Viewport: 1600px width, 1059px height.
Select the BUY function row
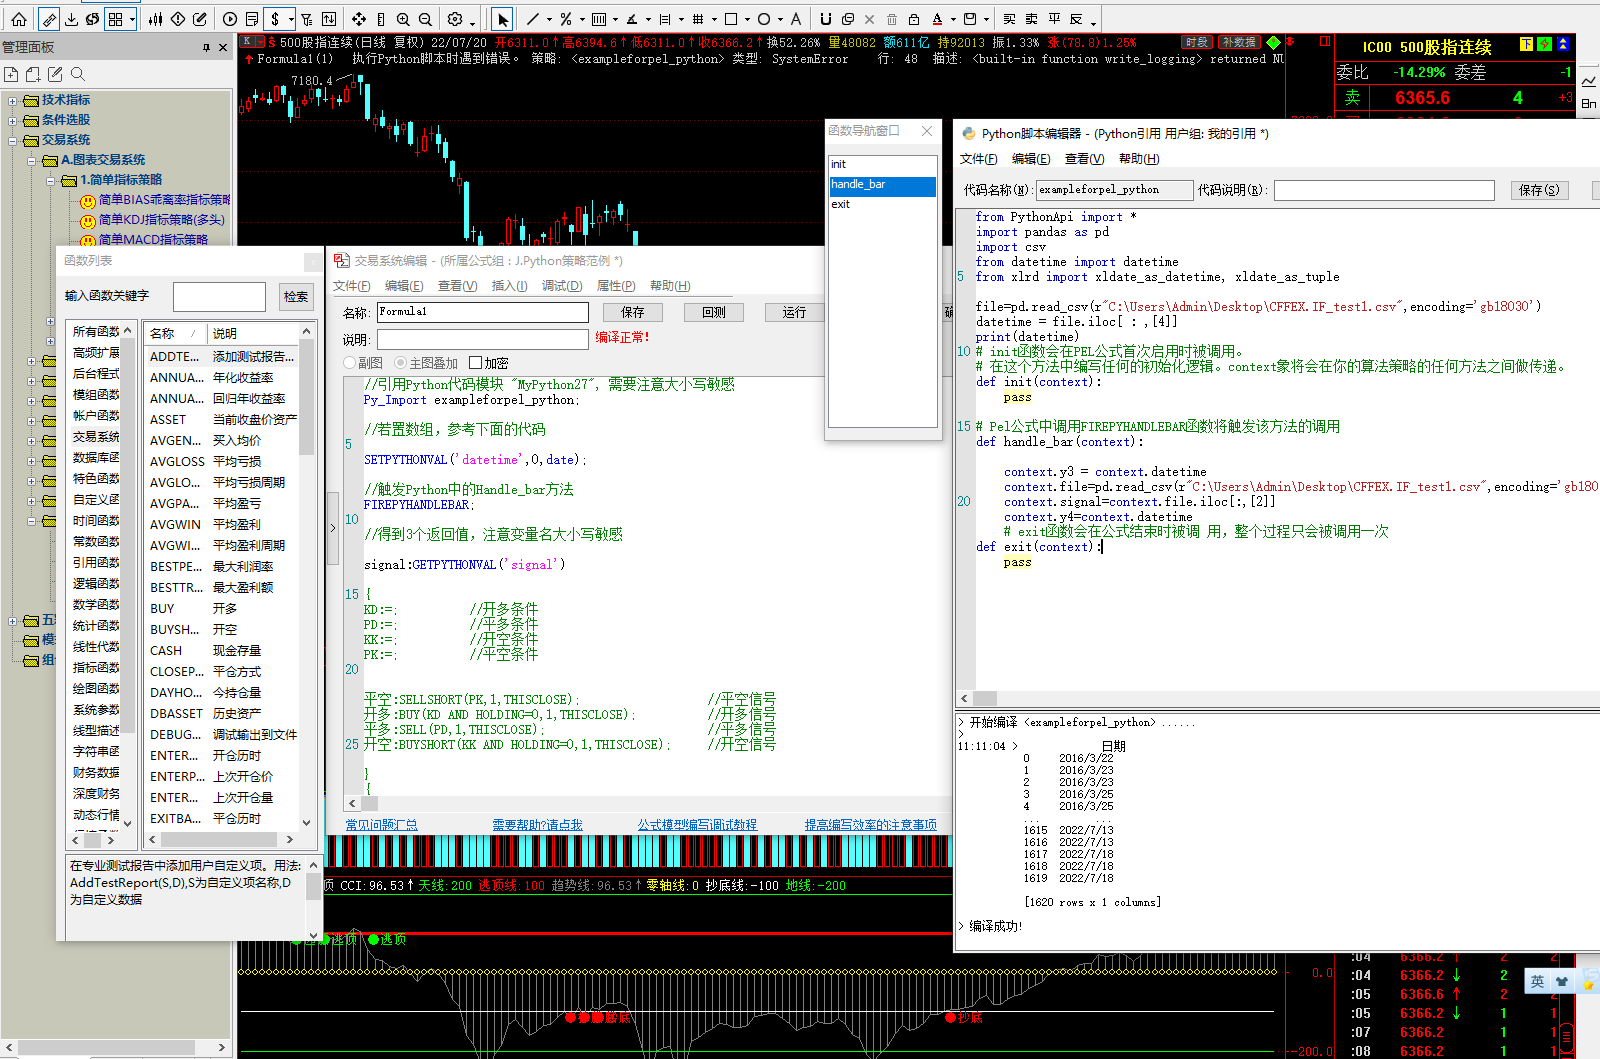tap(222, 609)
